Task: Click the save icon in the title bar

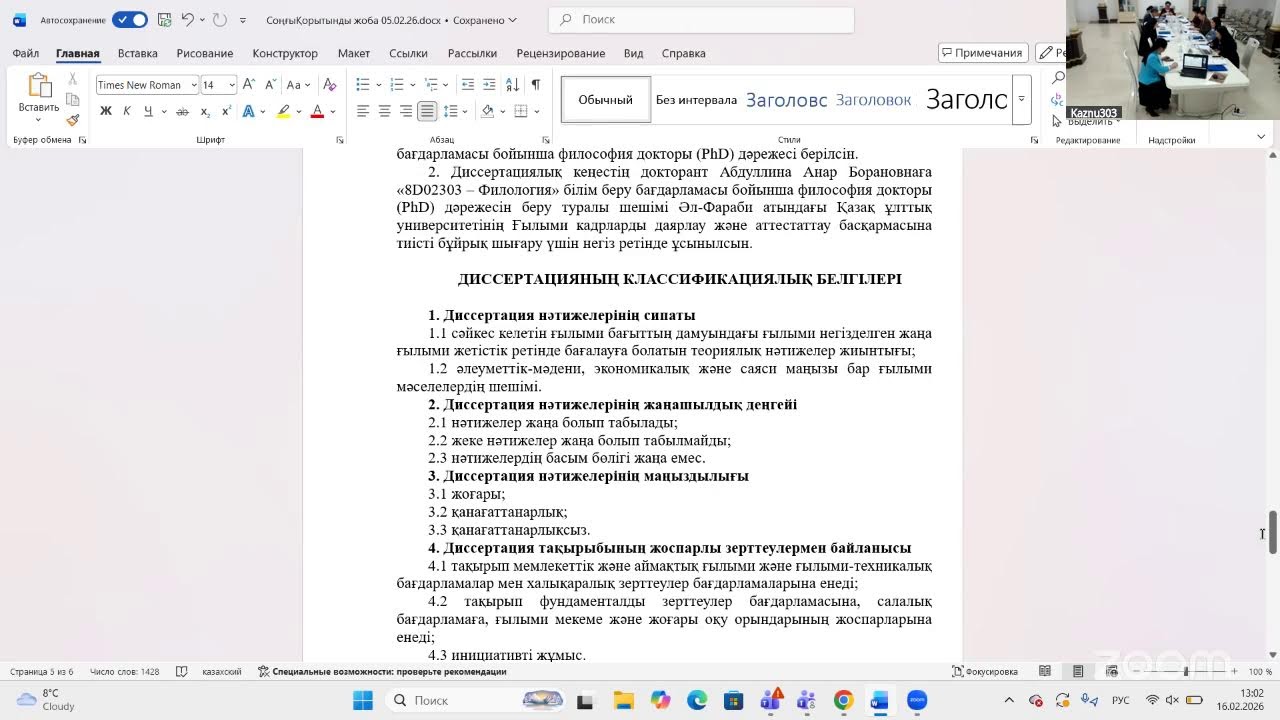Action: click(x=166, y=20)
